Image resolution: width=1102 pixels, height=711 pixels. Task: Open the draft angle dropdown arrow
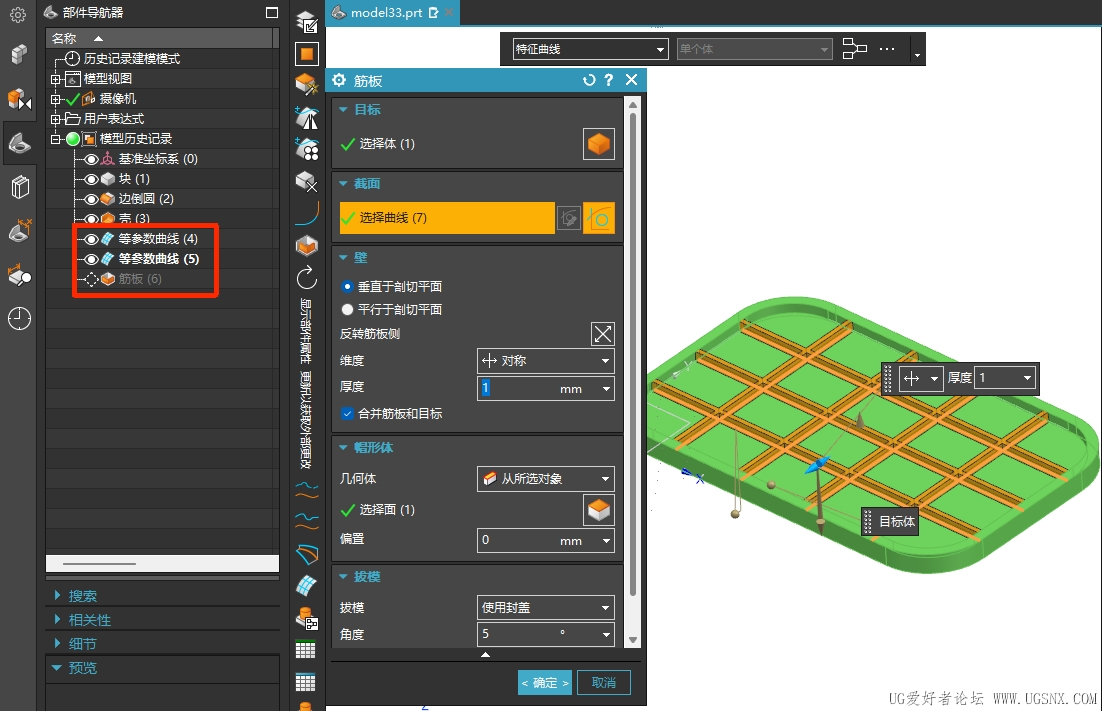606,634
